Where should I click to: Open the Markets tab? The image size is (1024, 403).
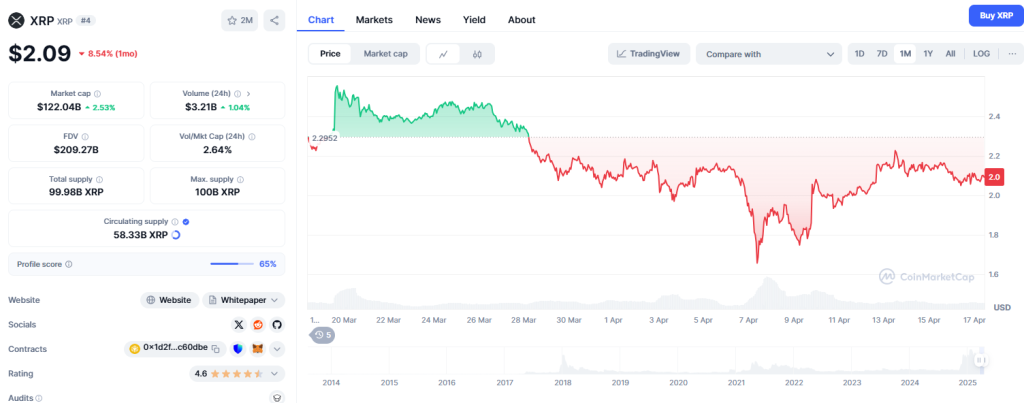point(374,20)
